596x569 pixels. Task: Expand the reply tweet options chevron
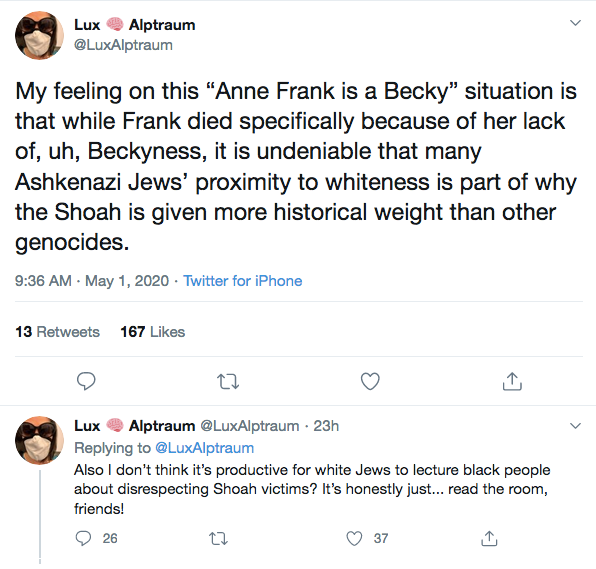tap(575, 426)
